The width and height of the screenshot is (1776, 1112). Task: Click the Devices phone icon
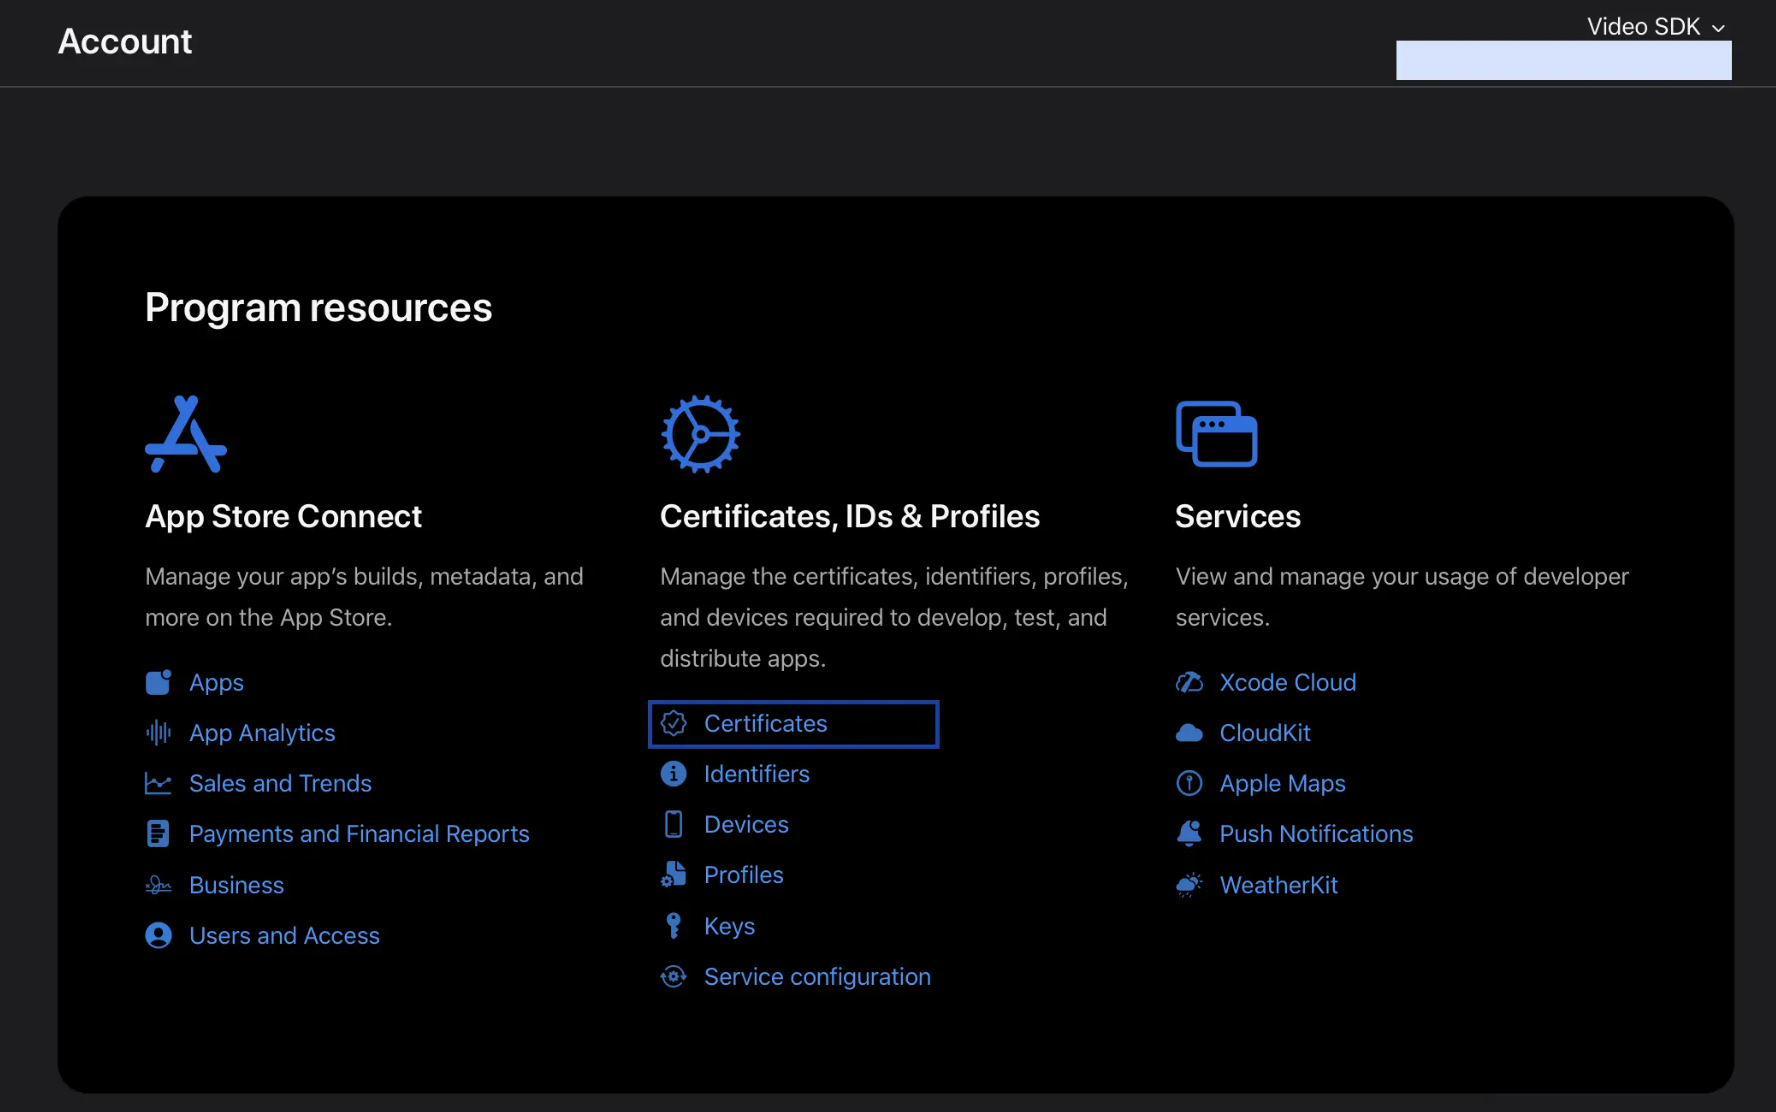pos(674,824)
